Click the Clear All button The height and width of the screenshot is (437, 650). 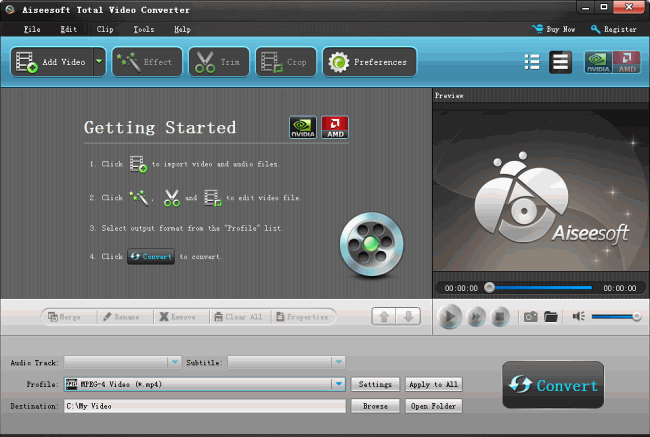(x=238, y=317)
